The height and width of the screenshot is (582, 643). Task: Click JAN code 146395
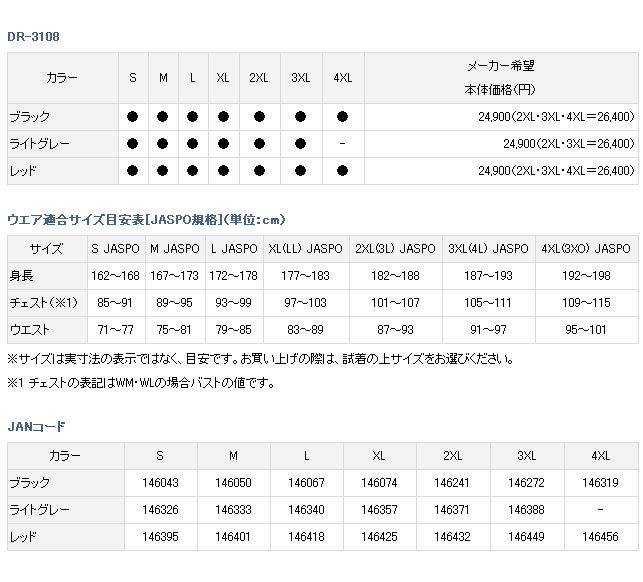pos(160,537)
